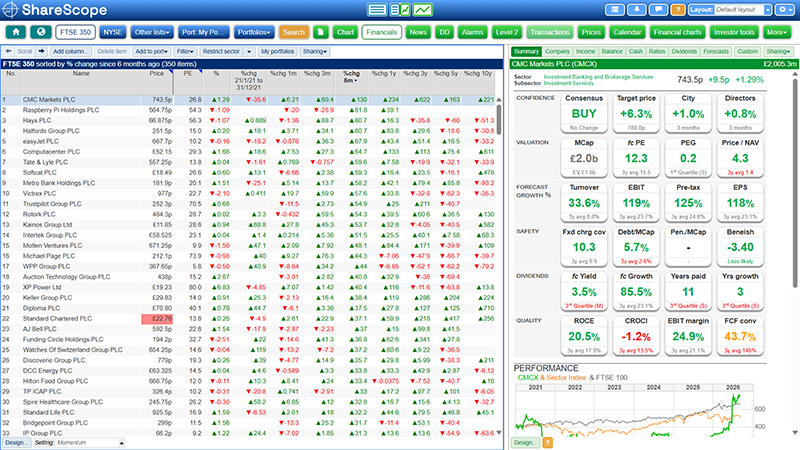The image size is (800, 450).
Task: Open Sharing dropdown in the summary panel
Action: [778, 52]
